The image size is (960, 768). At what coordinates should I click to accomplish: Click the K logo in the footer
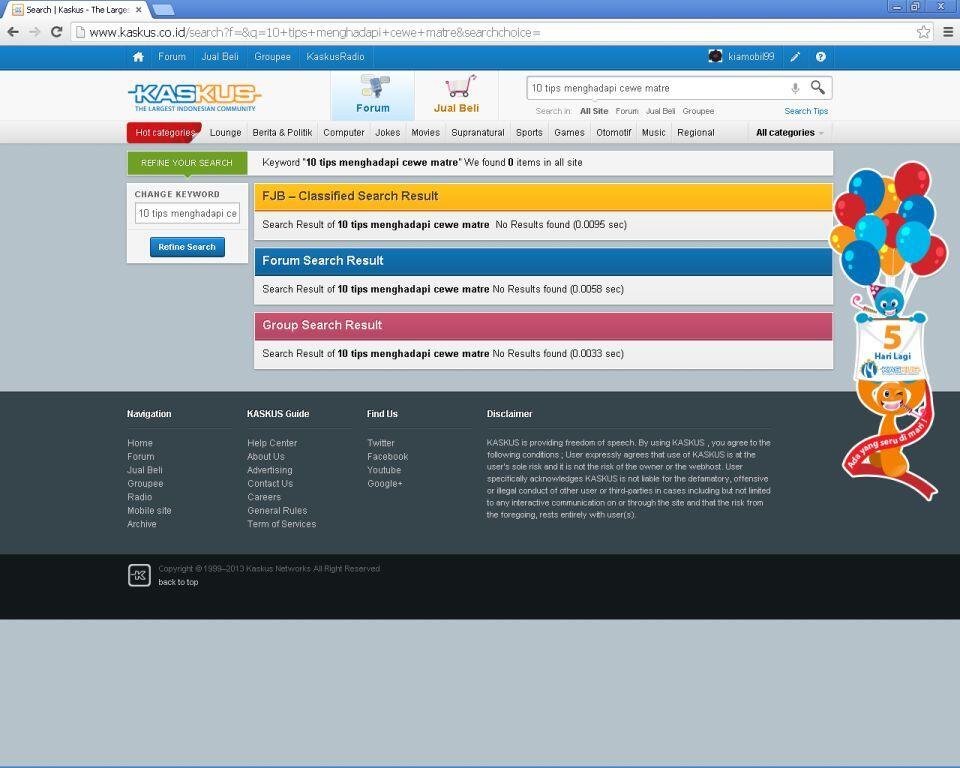tap(139, 575)
